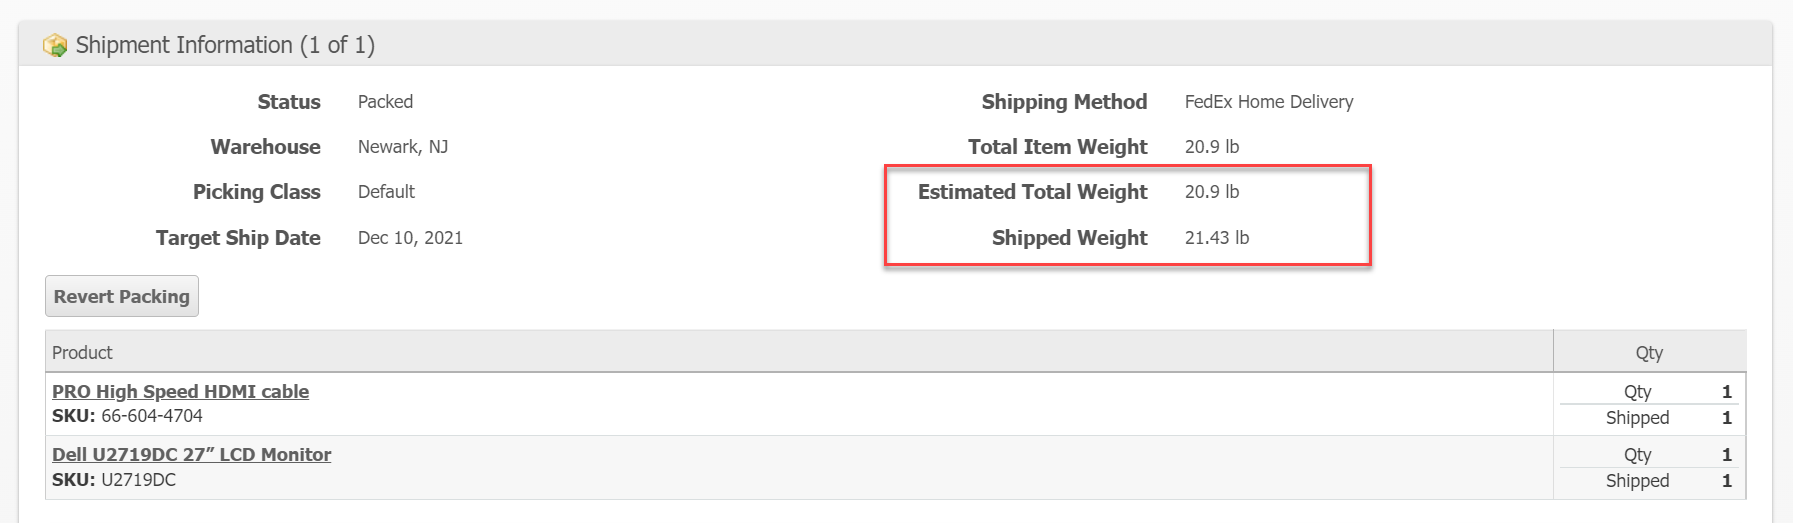The image size is (1793, 523).
Task: Select the Dec 10, 2021 target ship date
Action: 410,238
